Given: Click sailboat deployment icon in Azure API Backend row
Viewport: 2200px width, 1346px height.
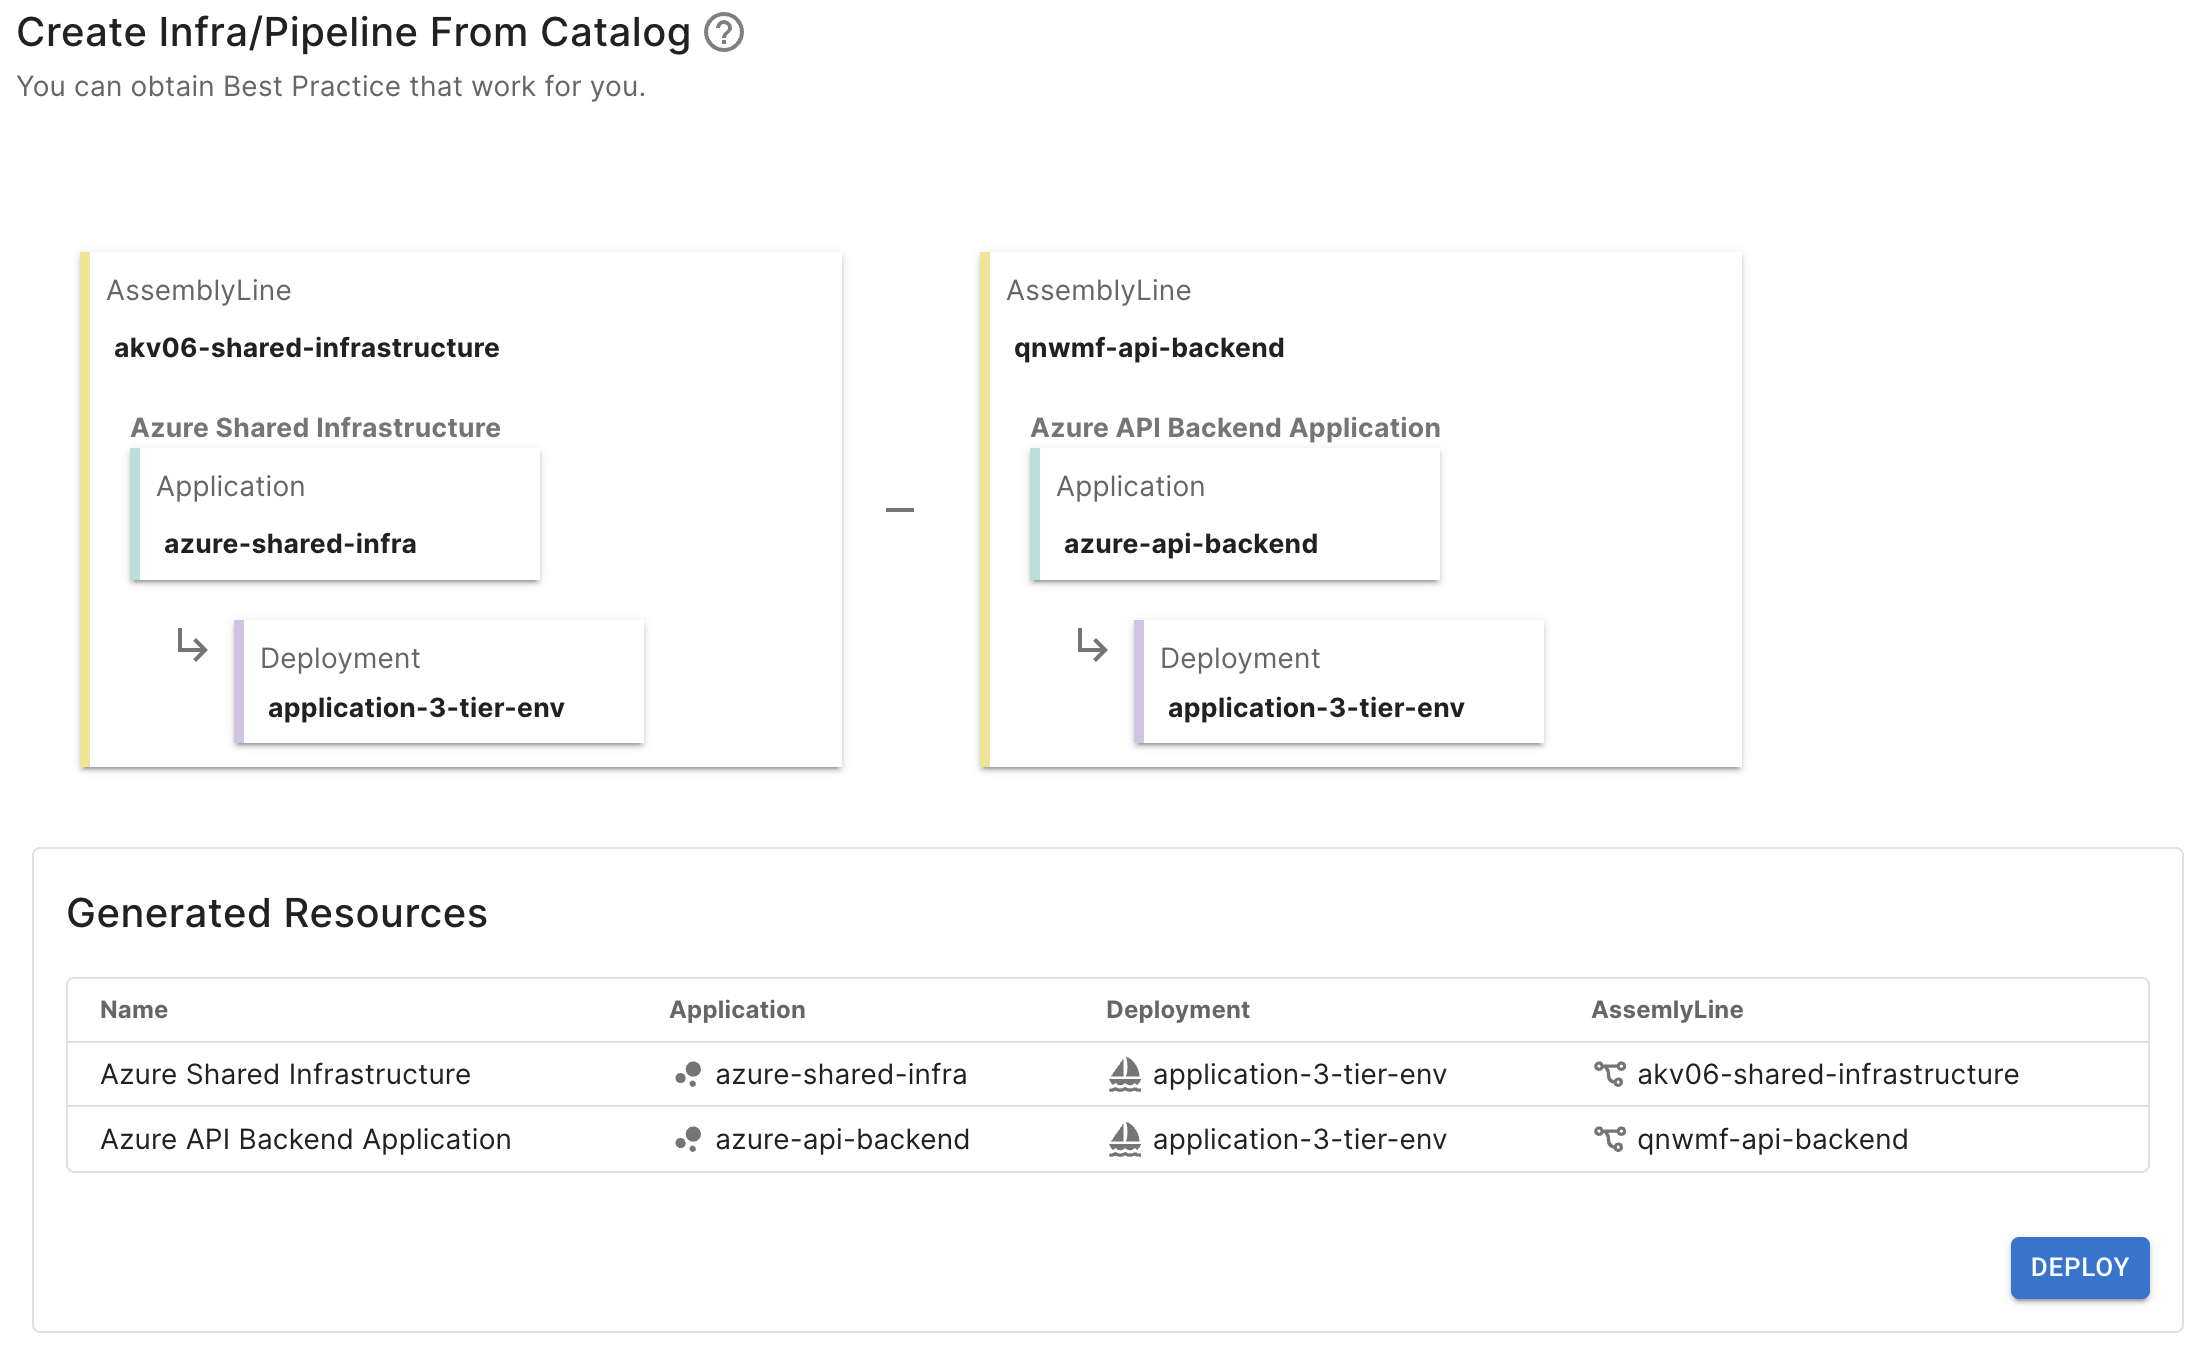Looking at the screenshot, I should point(1125,1140).
